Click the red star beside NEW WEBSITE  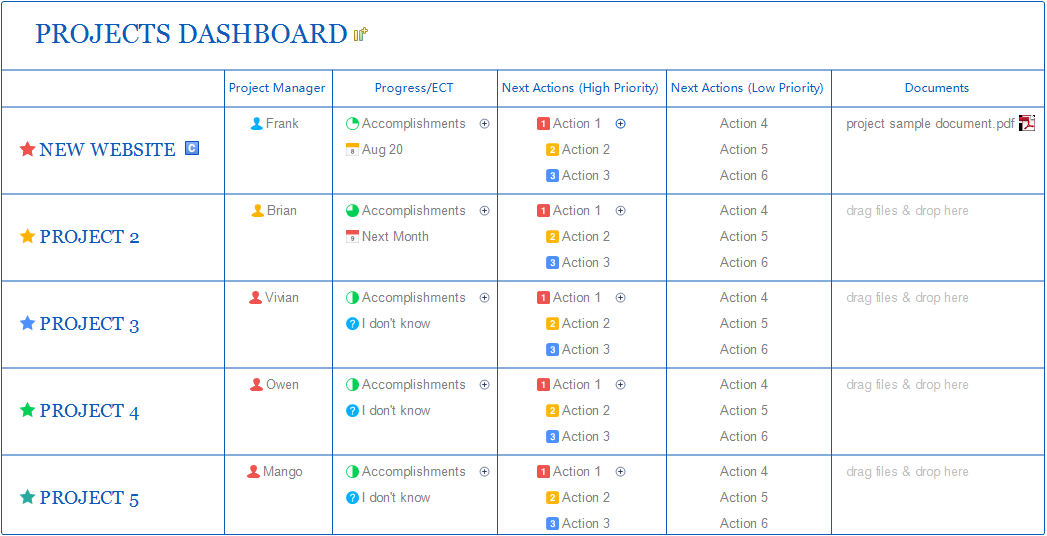[x=27, y=150]
